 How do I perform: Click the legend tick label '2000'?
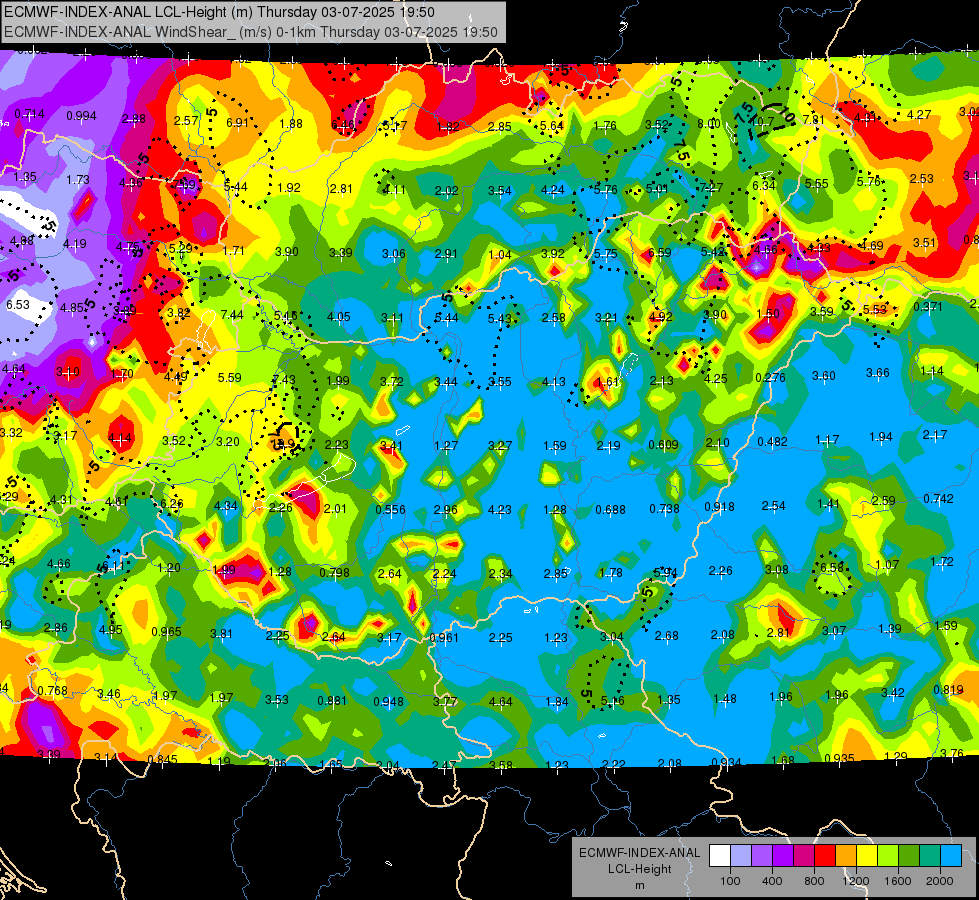click(x=939, y=881)
